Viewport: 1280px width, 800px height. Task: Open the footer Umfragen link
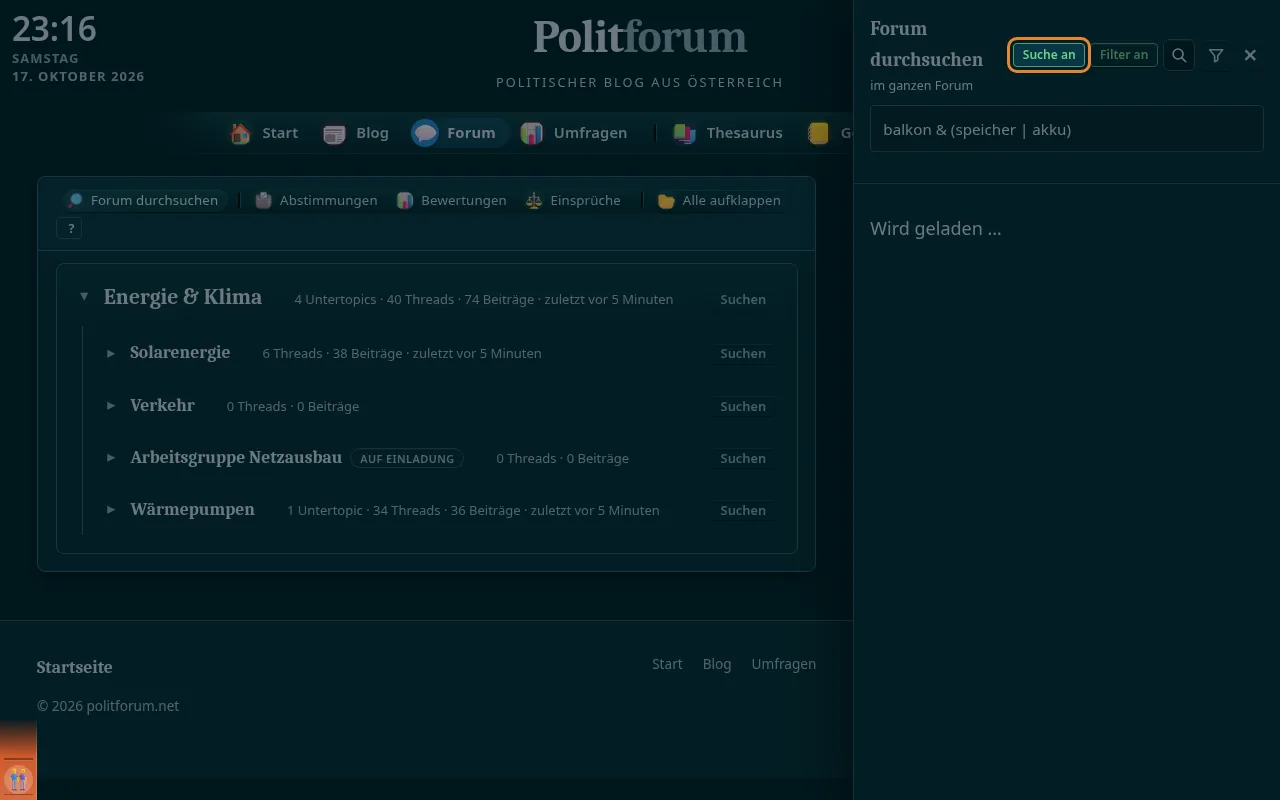click(784, 664)
